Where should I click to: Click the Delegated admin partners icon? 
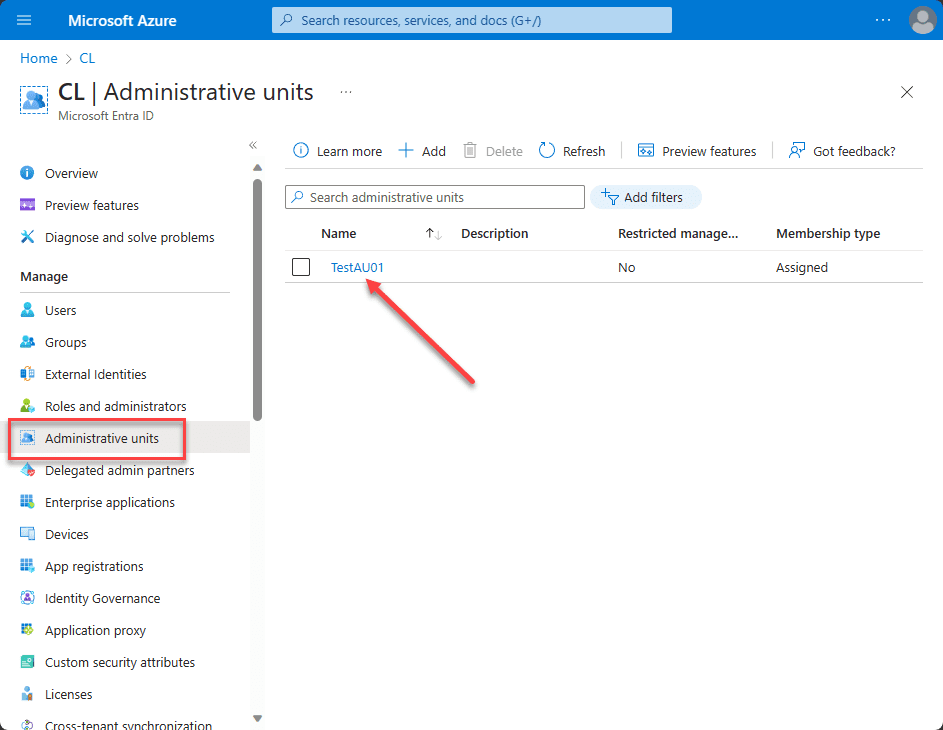(27, 470)
